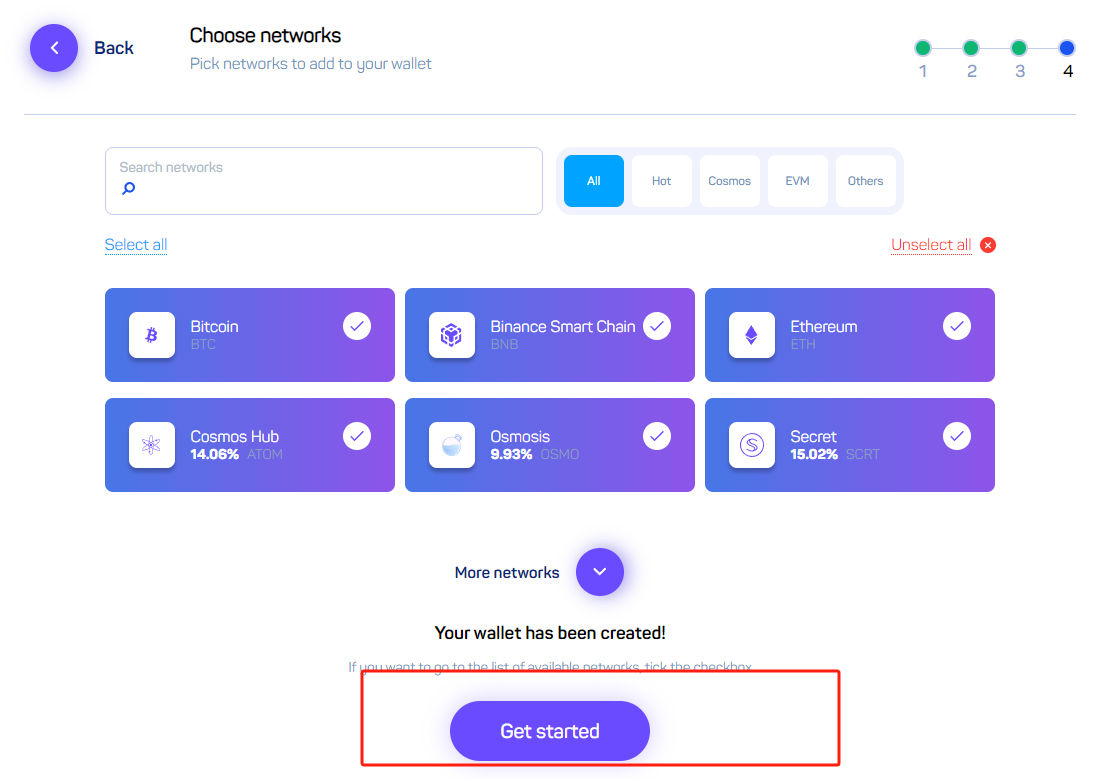The image size is (1102, 779).
Task: Uncheck the Bitcoin network checkmark
Action: [x=357, y=326]
